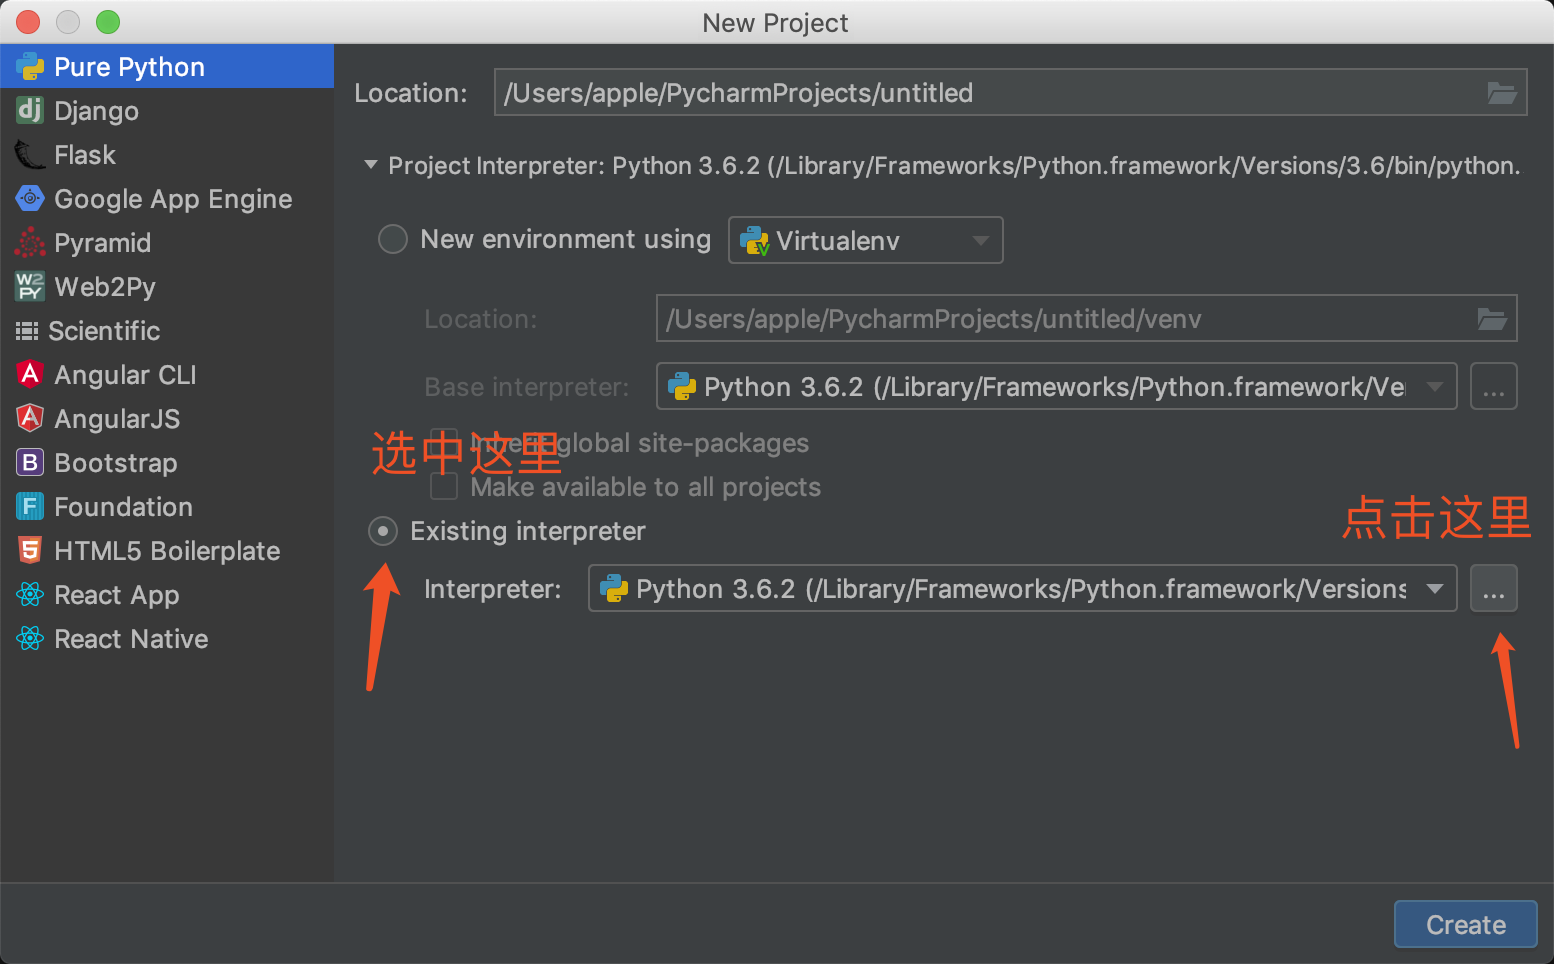
Task: Choose AngularJS project type
Action: (x=167, y=419)
